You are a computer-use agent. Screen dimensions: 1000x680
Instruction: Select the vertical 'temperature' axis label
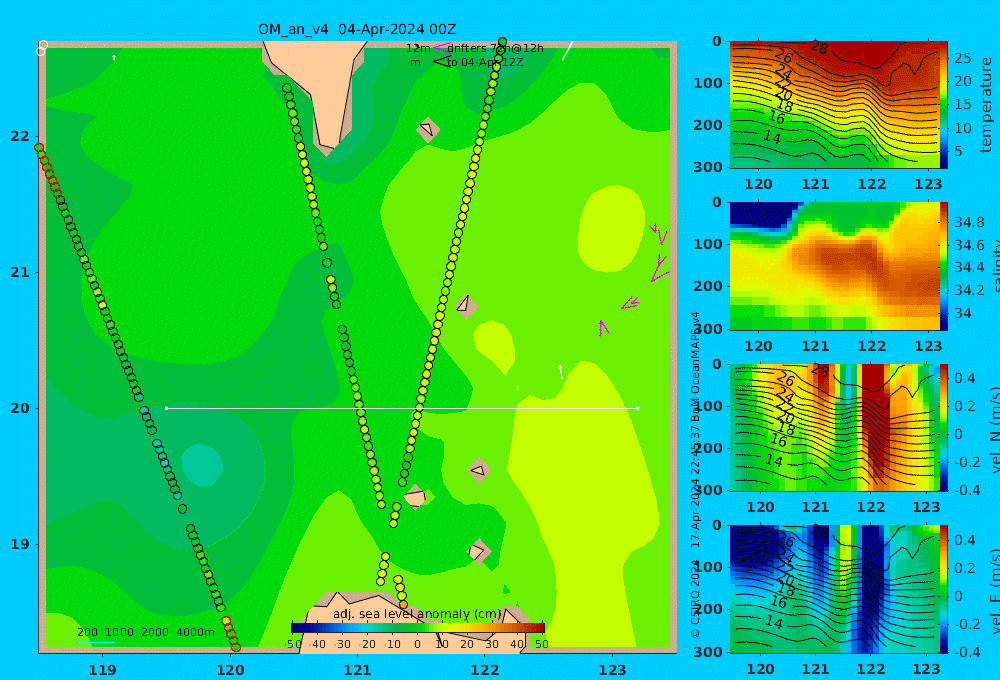(x=986, y=105)
